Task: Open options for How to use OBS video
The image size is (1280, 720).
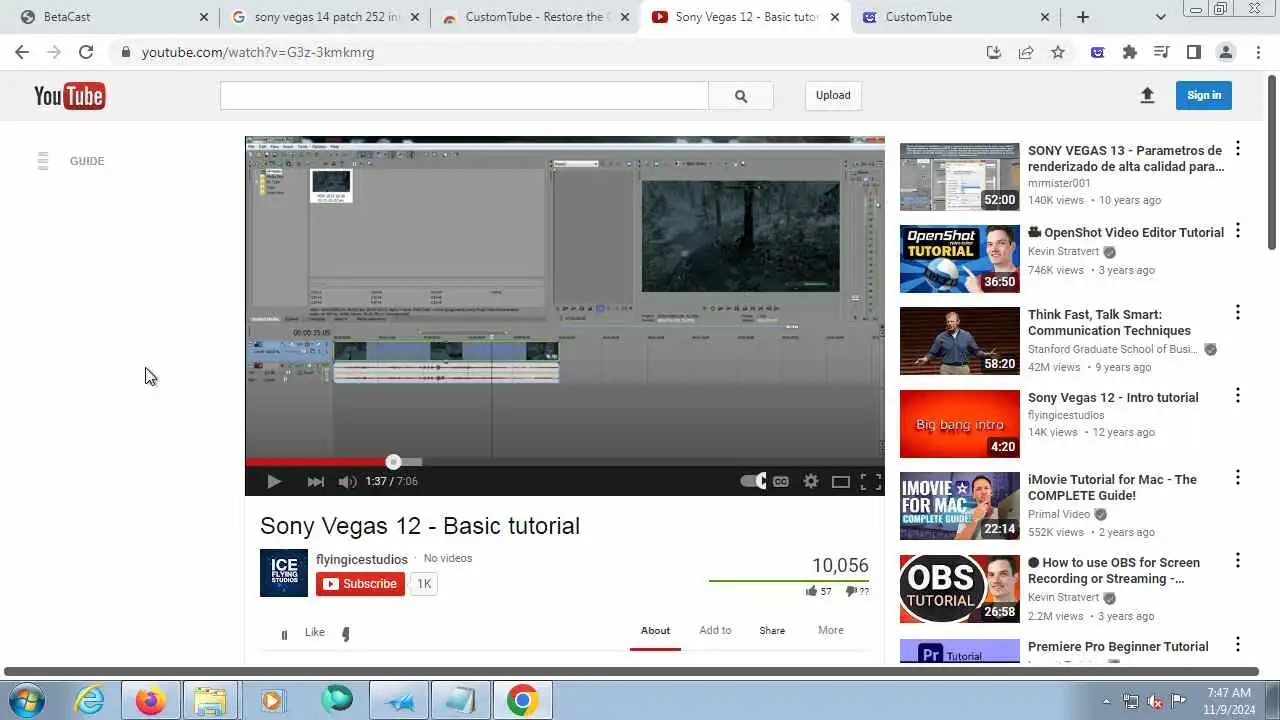Action: 1238,560
